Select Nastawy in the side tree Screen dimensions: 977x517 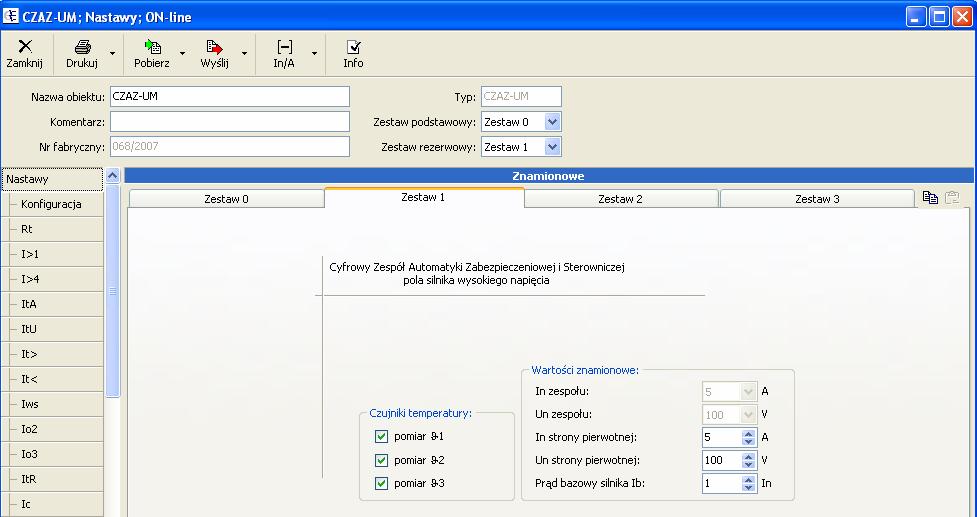click(x=52, y=179)
